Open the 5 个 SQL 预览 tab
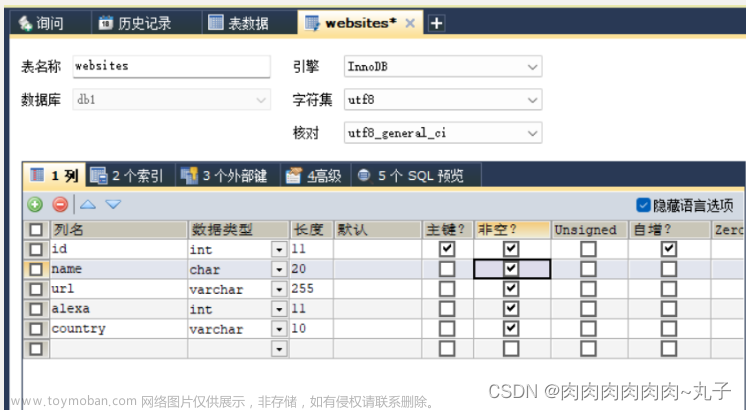The width and height of the screenshot is (746, 410). tap(416, 176)
